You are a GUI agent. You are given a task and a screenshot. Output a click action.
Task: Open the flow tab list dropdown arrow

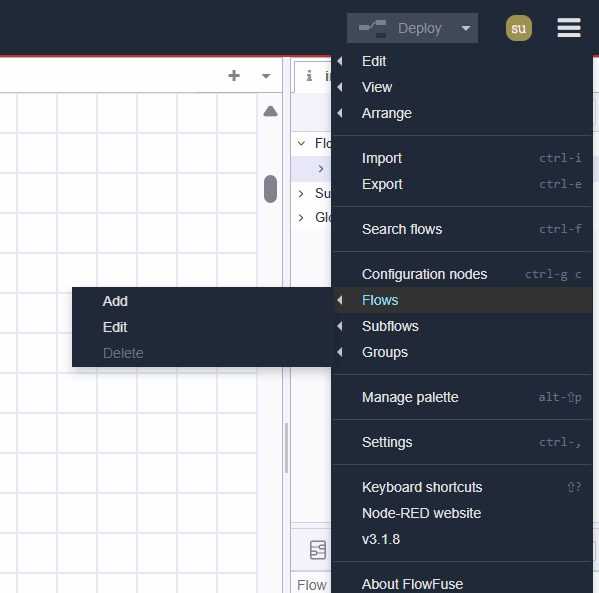tap(266, 76)
